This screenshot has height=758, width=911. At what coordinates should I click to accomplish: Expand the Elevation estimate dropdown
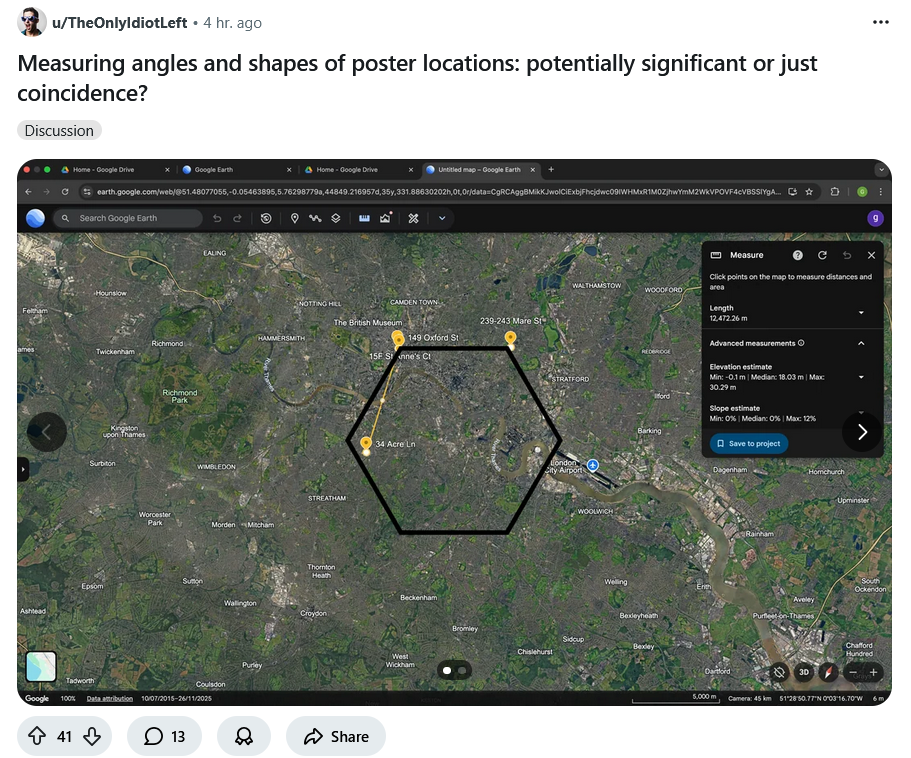861,377
